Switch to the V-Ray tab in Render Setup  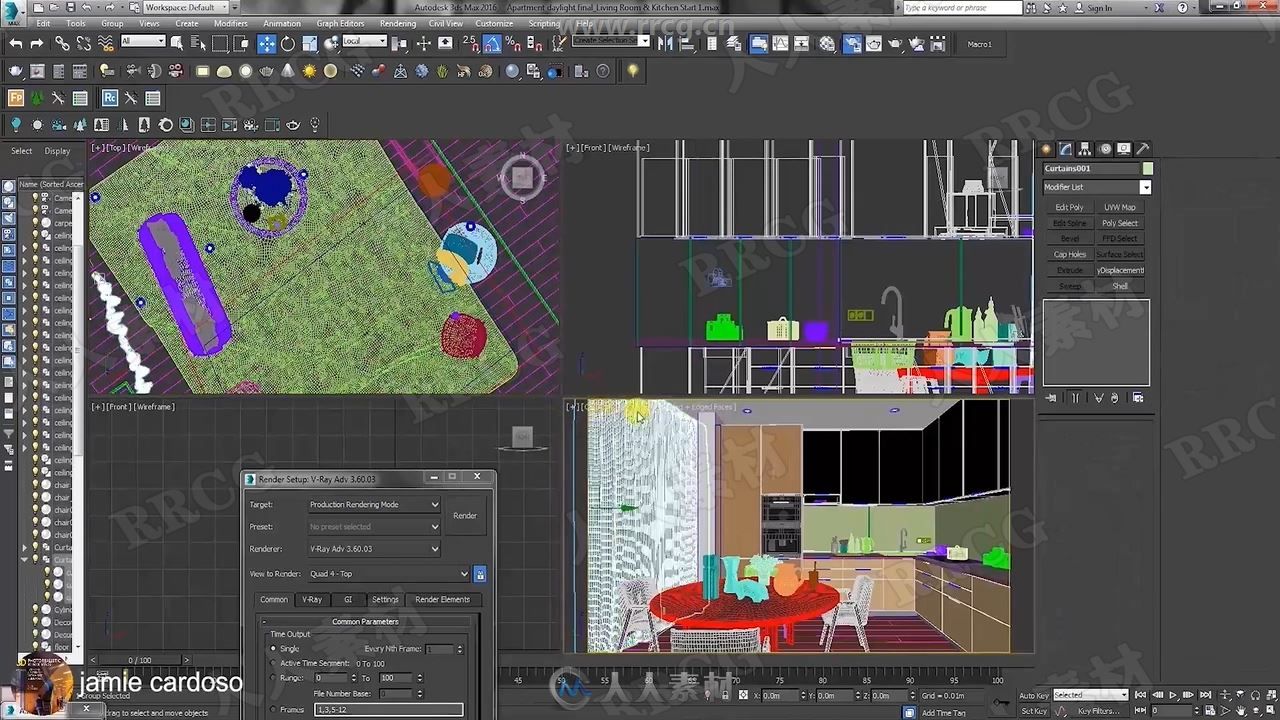click(312, 599)
